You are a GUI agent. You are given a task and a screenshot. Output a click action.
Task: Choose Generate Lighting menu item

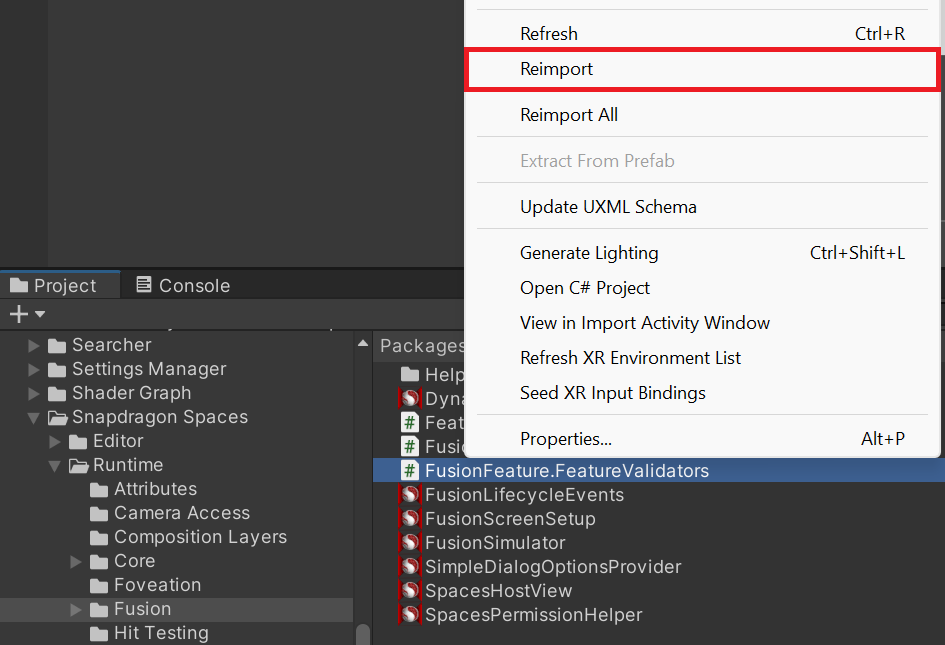[x=702, y=253]
